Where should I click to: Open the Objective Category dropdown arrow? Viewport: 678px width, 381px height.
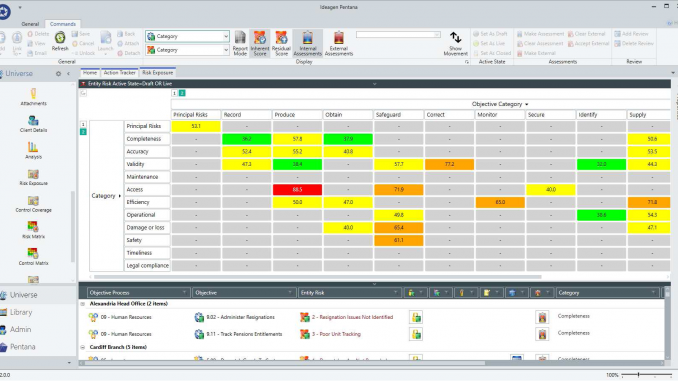(527, 104)
